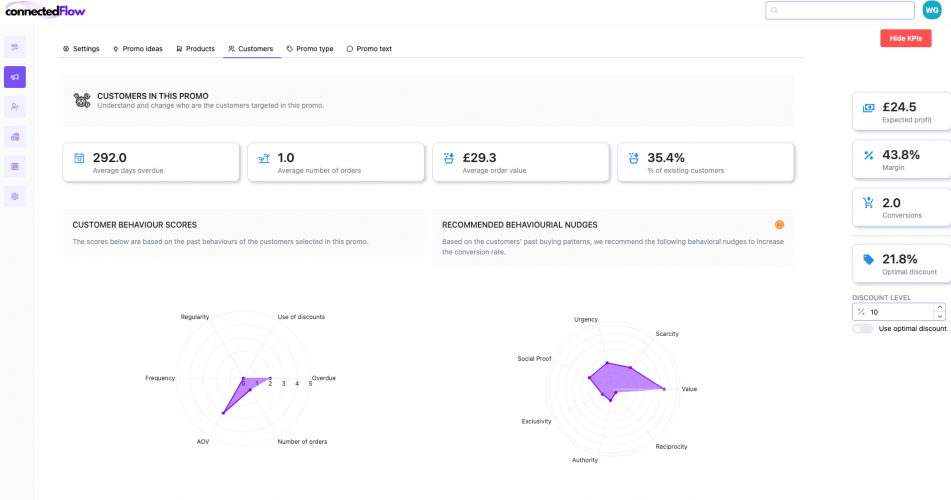Click the customers group icon next to the promo heading
This screenshot has height=500, width=951.
(x=82, y=100)
